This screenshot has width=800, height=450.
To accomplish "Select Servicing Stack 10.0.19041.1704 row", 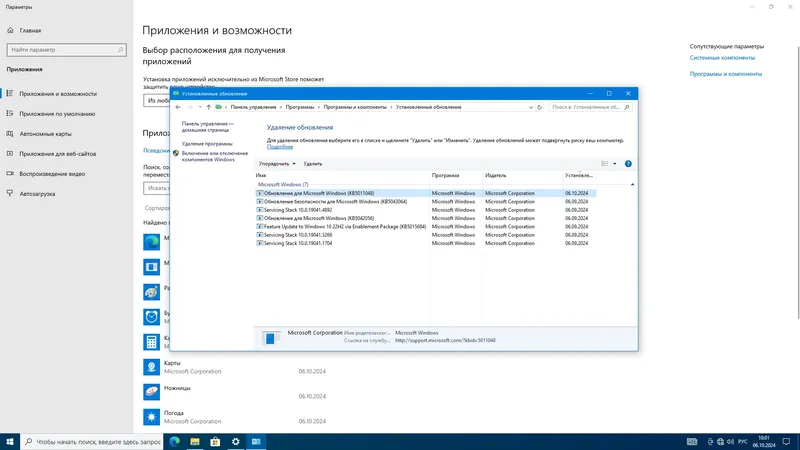I will (425, 243).
